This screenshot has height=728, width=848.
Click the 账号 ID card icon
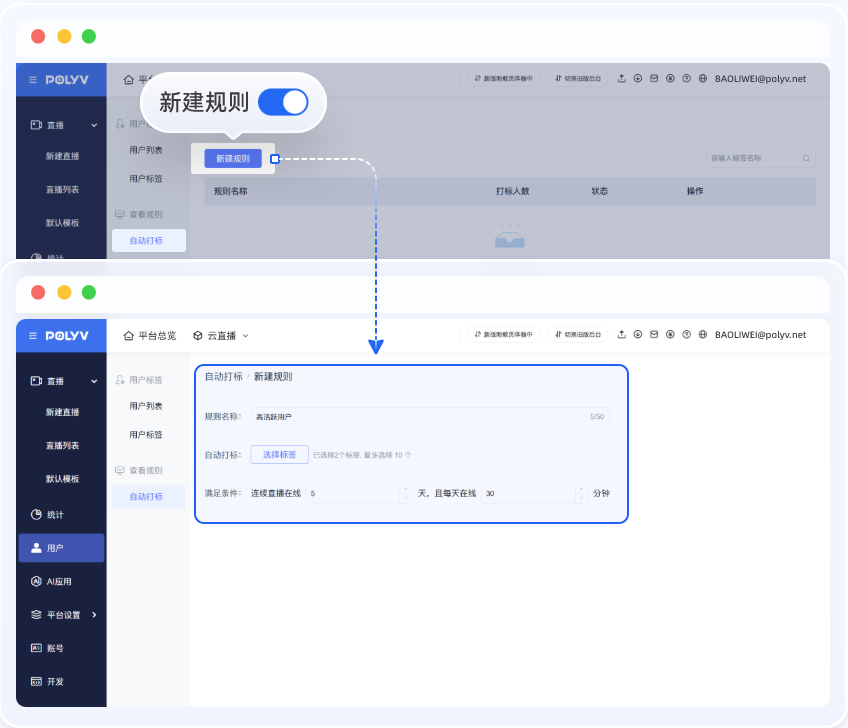click(36, 648)
